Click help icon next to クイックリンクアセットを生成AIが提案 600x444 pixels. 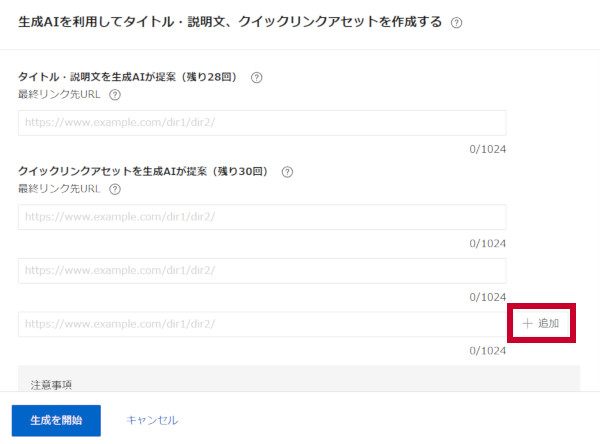pyautogui.click(x=287, y=172)
